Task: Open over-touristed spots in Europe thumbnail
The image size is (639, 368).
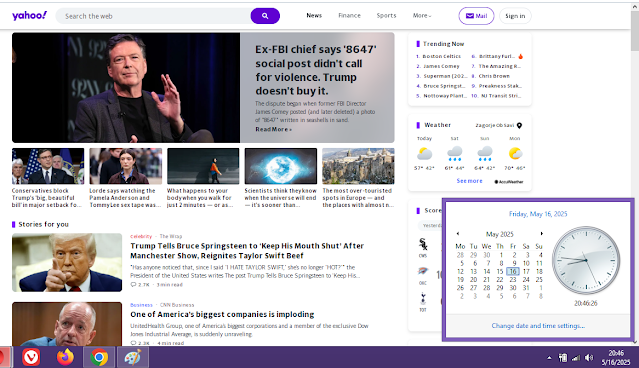Action: (358, 166)
